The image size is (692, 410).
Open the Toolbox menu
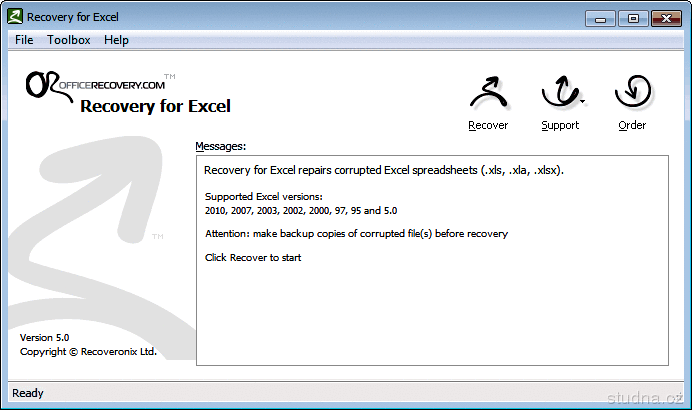(68, 40)
